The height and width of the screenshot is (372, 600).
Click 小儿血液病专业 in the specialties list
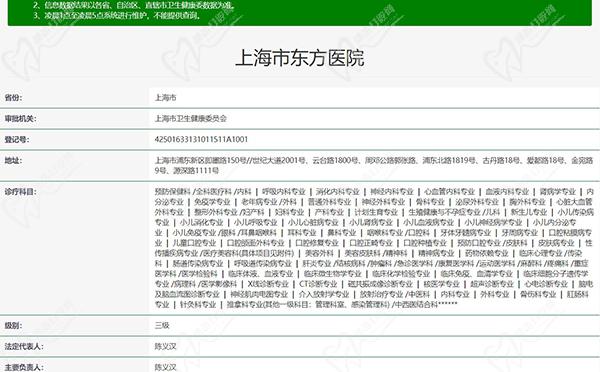click(429, 222)
